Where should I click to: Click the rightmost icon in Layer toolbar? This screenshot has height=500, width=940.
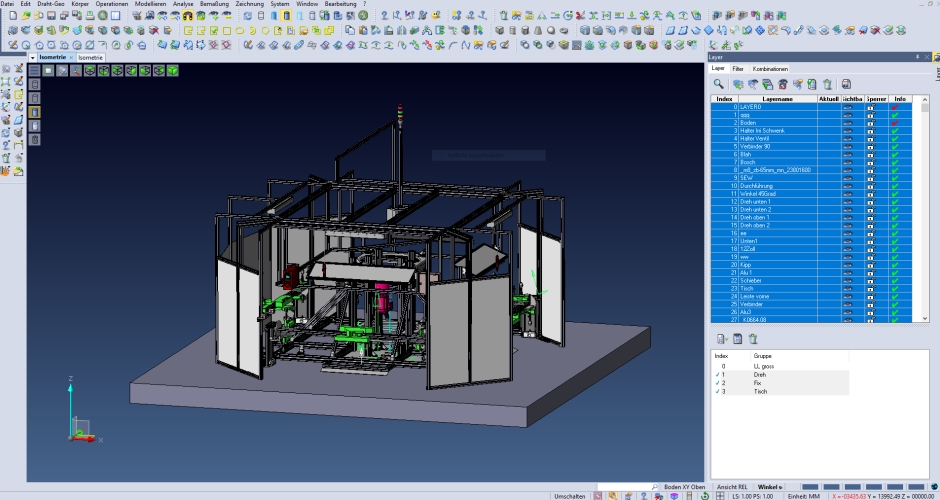[846, 85]
